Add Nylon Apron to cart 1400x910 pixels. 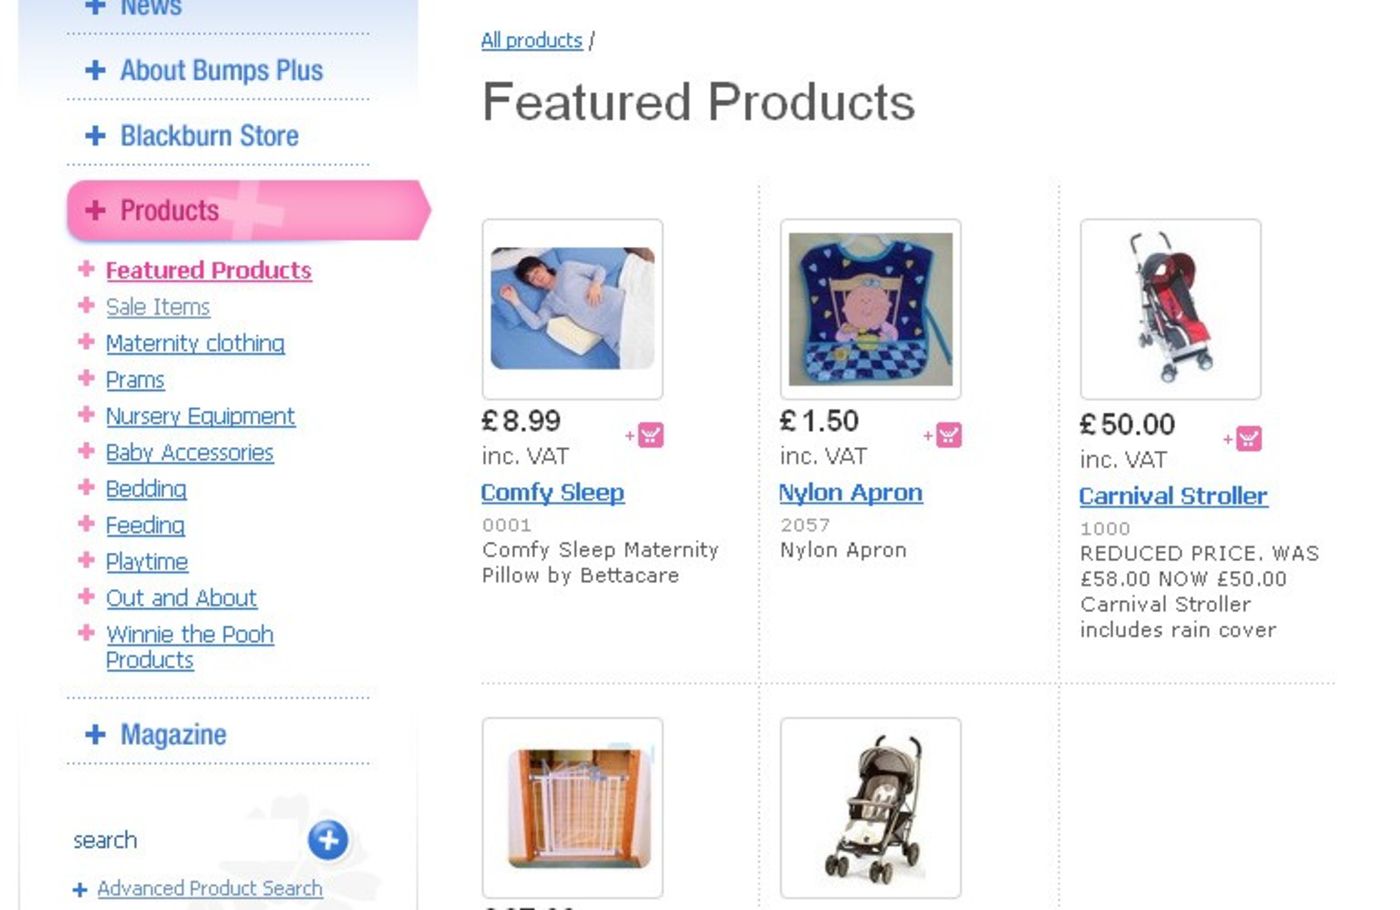click(948, 435)
